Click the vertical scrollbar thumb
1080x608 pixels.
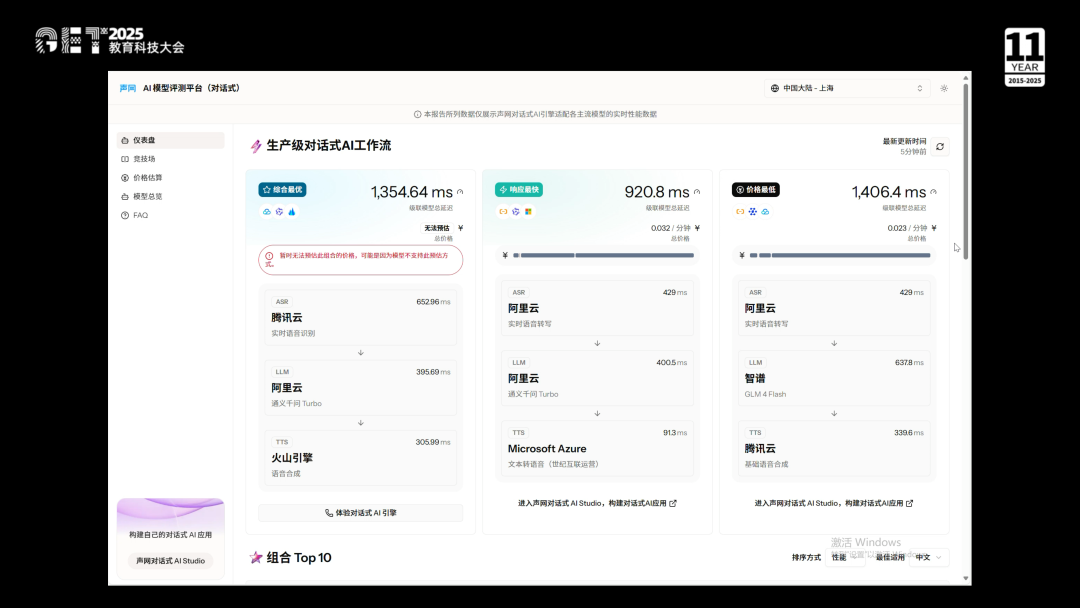tap(966, 171)
